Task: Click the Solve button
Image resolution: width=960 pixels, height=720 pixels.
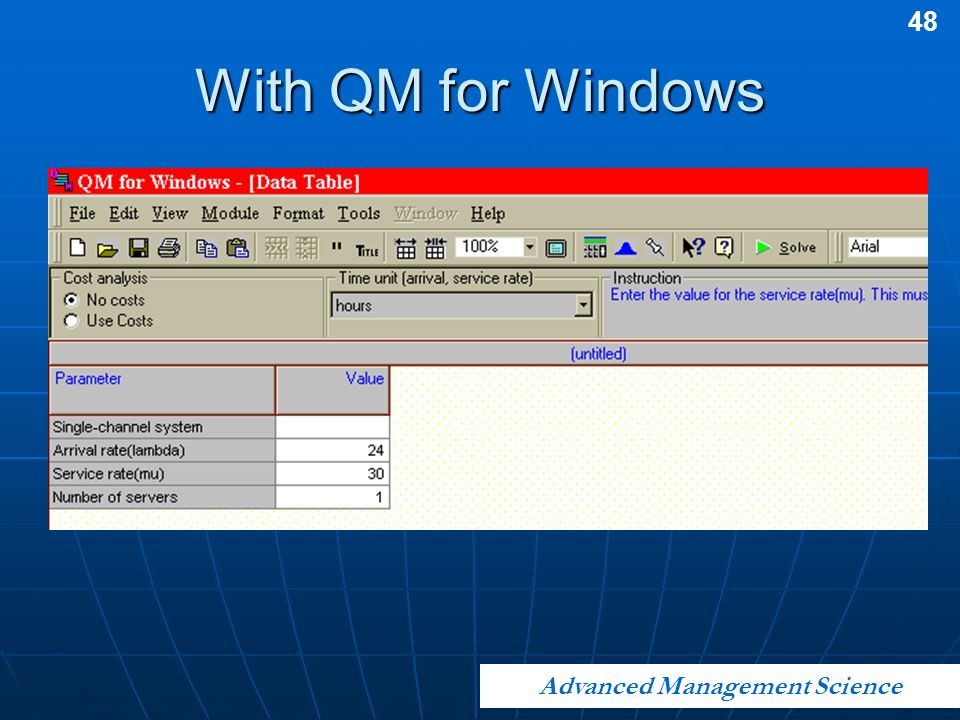Action: tap(786, 247)
